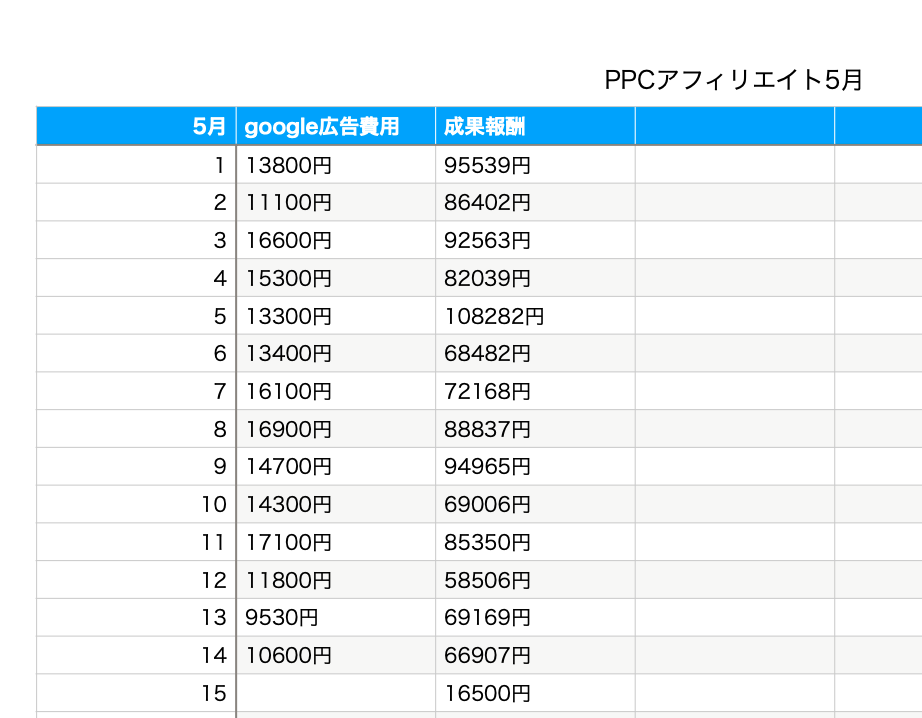Viewport: 922px width, 718px height.
Task: Select the 16900円 ad cost cell
Action: point(335,429)
